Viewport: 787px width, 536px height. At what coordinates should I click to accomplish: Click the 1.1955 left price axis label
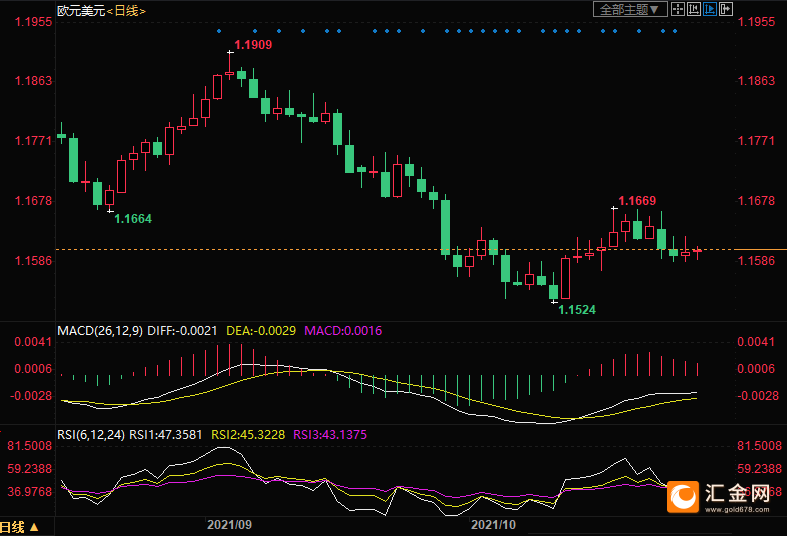pyautogui.click(x=33, y=22)
